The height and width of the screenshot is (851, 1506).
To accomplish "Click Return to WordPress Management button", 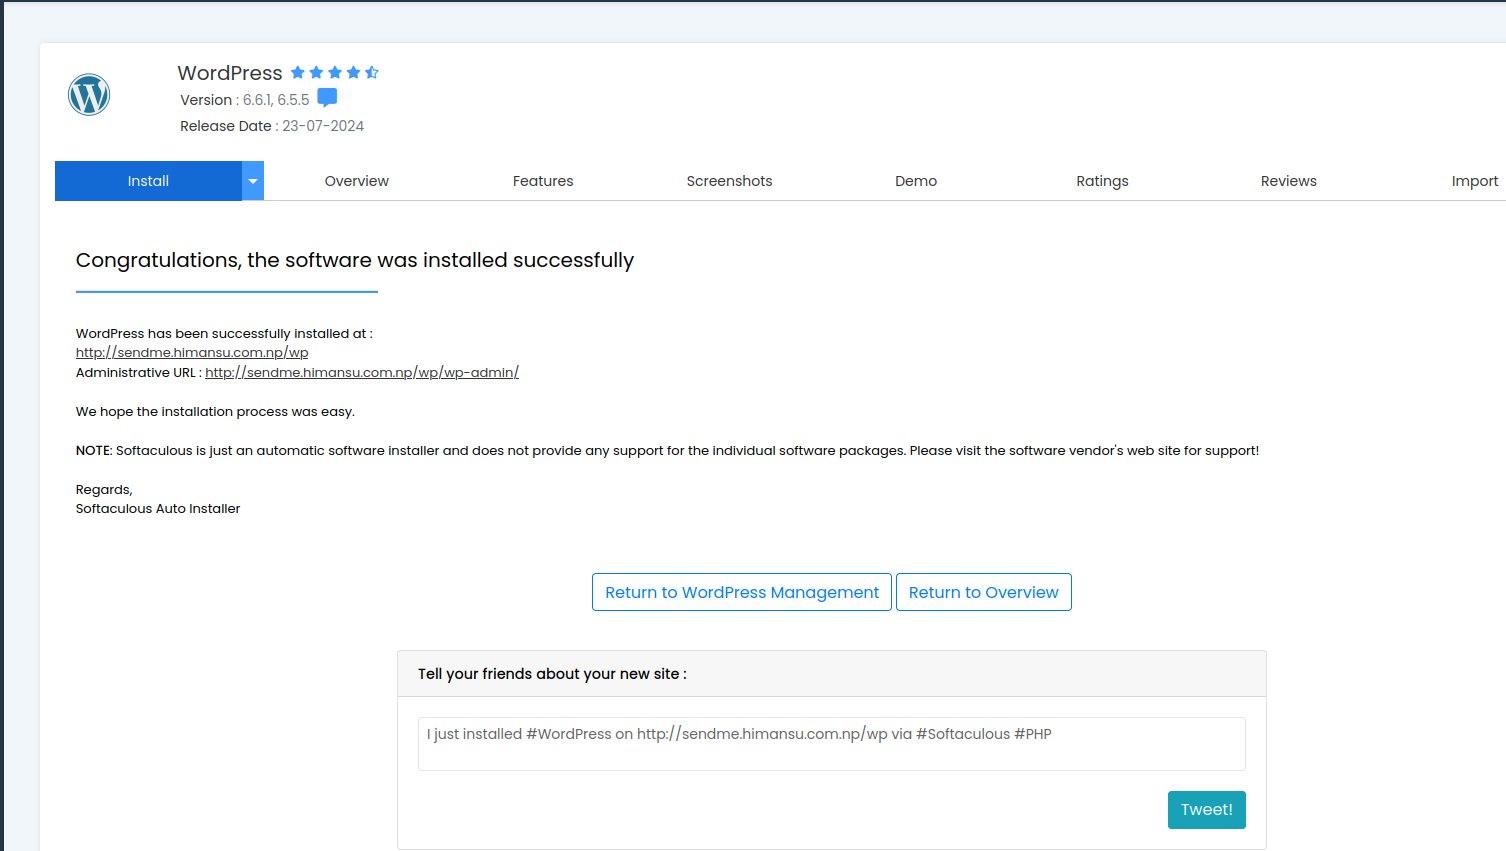I will [x=742, y=592].
